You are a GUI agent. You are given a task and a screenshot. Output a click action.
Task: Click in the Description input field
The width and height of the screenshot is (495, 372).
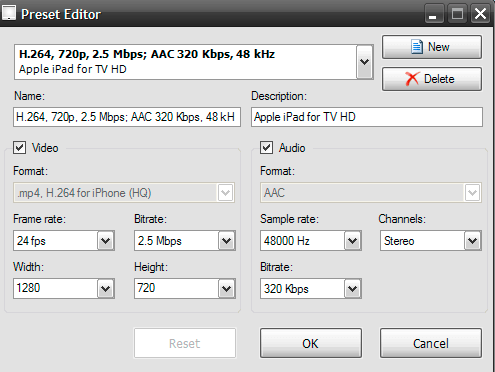pyautogui.click(x=367, y=117)
